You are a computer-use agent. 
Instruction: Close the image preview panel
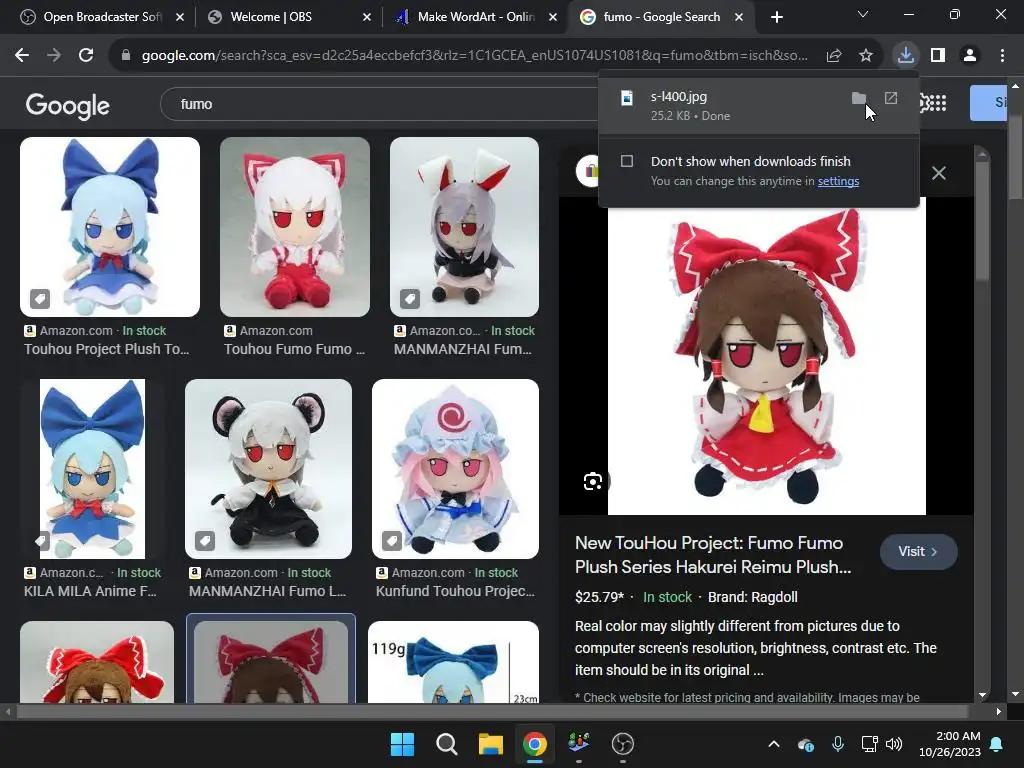tap(938, 173)
